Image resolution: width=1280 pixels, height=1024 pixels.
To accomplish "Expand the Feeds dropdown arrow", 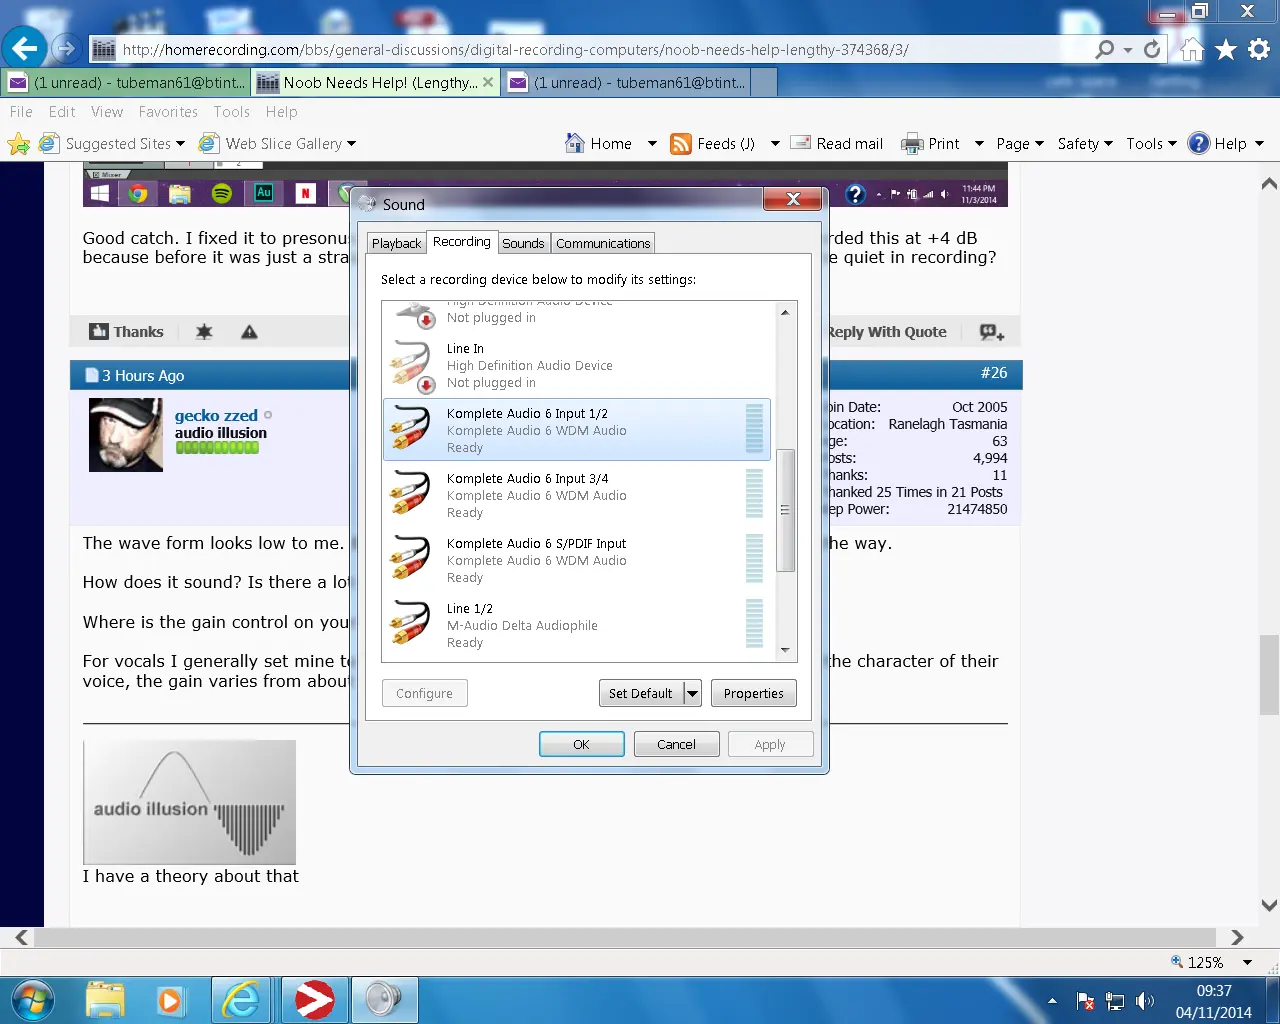I will (775, 144).
